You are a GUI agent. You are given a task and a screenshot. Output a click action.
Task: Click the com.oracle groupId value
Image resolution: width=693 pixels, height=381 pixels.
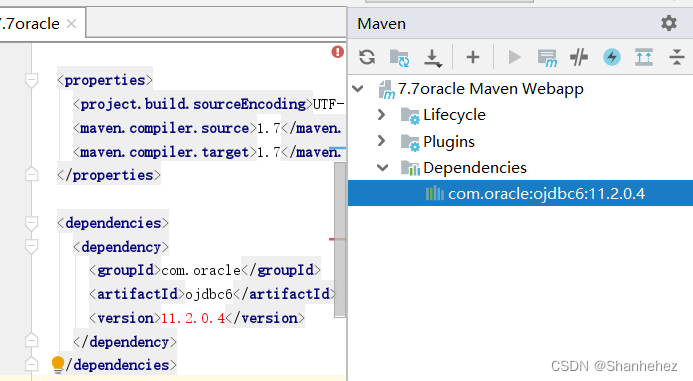[x=201, y=270]
